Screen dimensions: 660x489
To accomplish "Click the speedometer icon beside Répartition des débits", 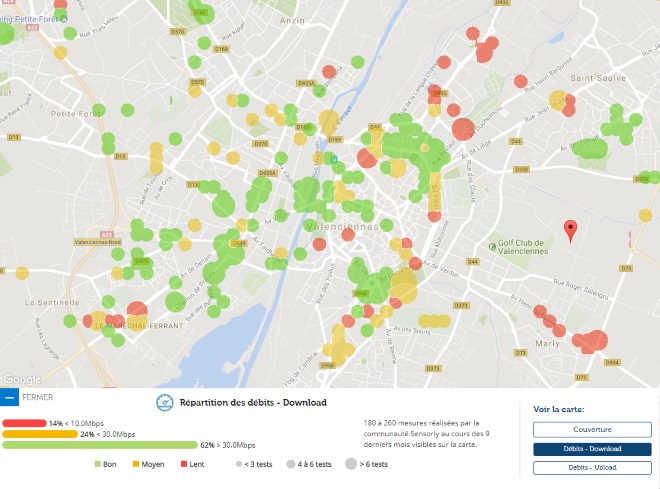I will tap(165, 403).
